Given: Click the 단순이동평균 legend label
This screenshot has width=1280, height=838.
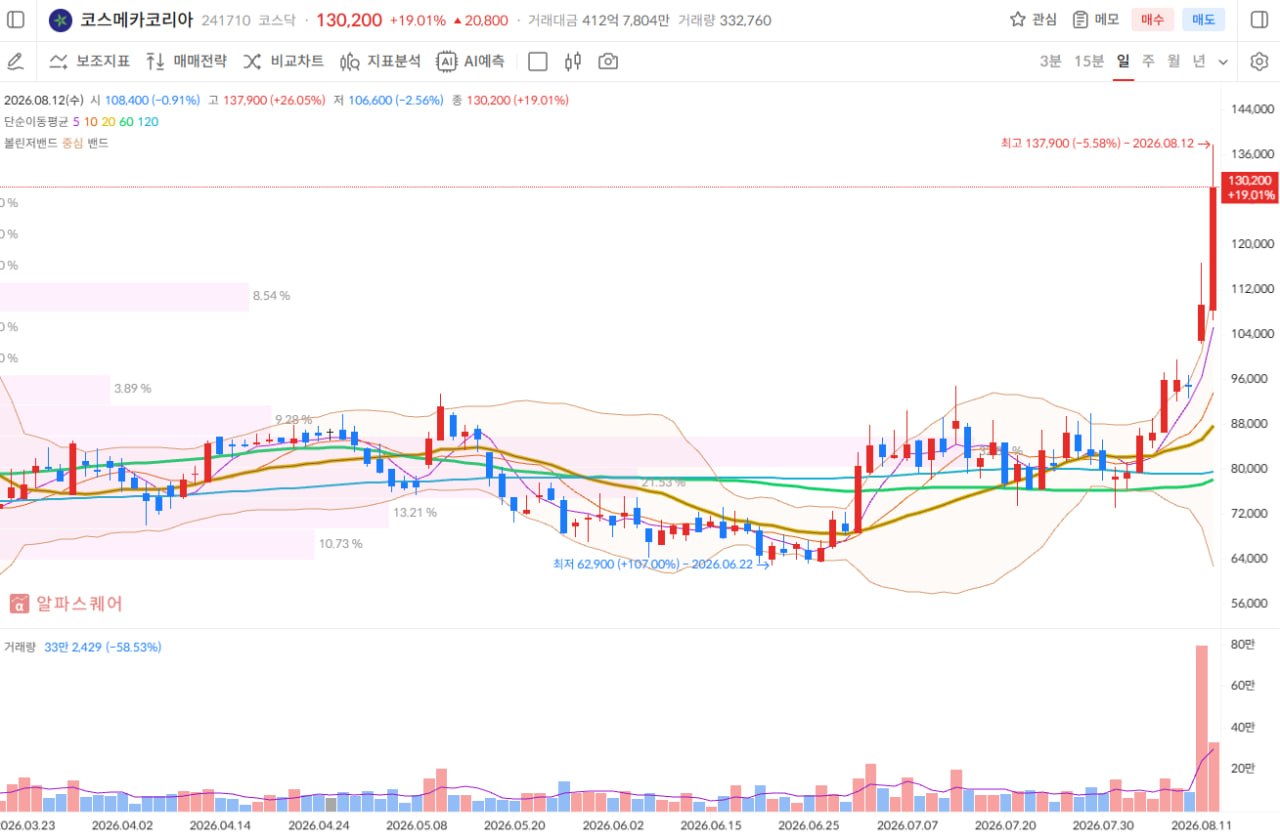Looking at the screenshot, I should point(35,121).
